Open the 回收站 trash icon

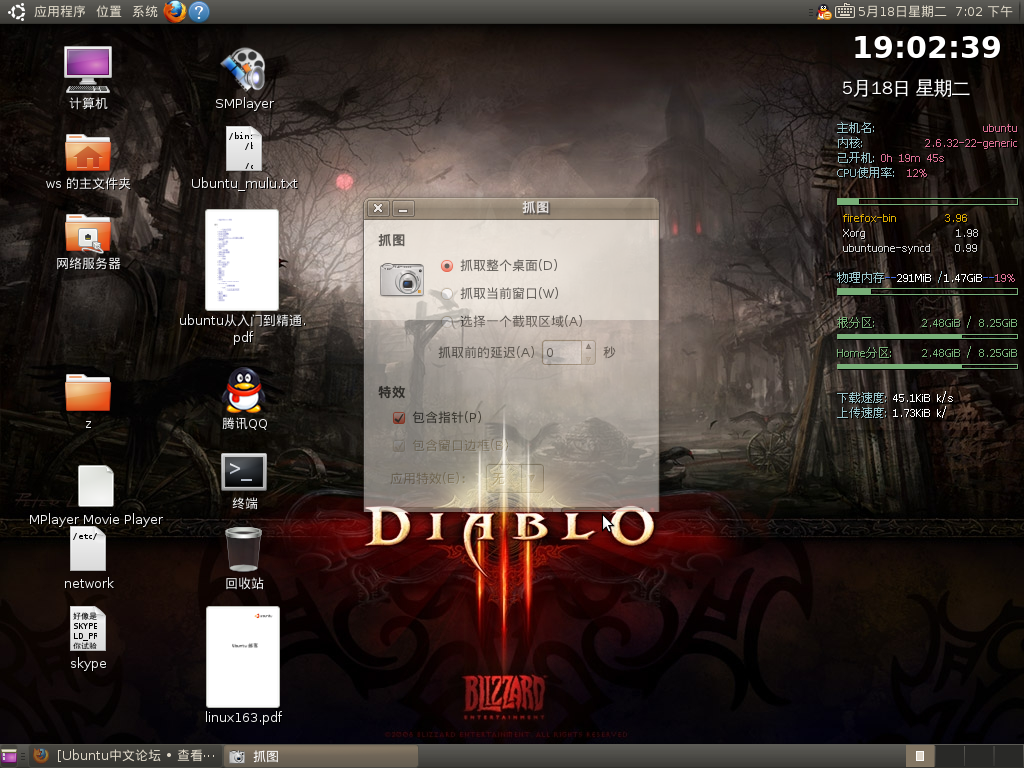[244, 549]
